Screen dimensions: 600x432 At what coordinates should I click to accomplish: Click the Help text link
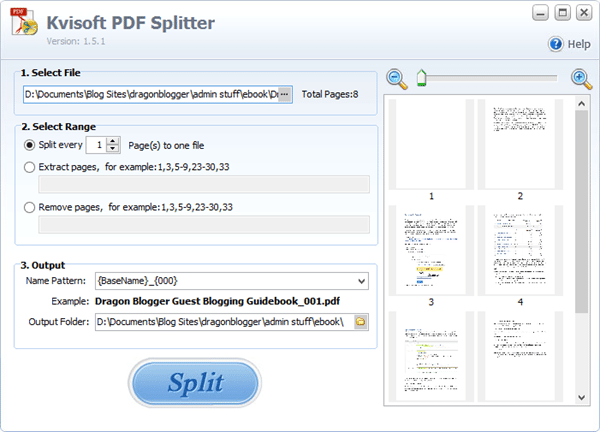click(x=579, y=44)
